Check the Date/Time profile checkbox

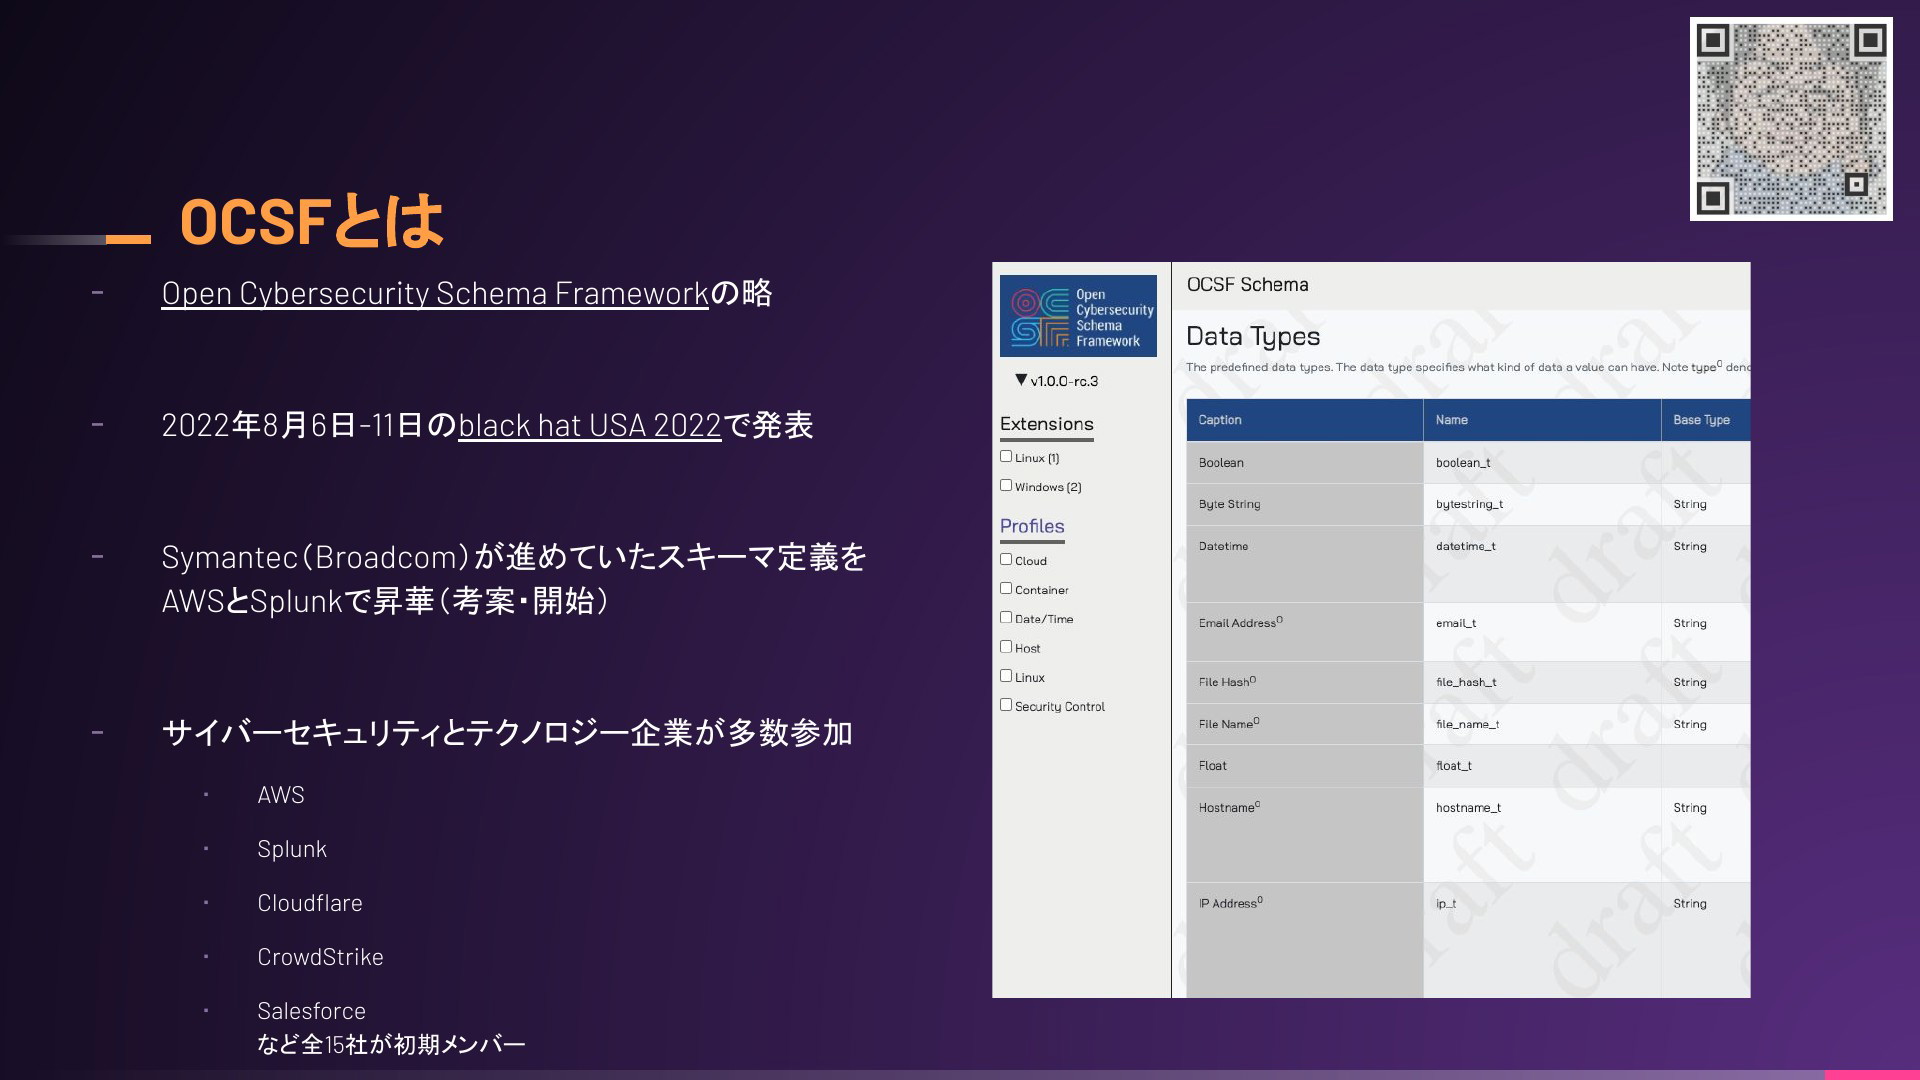point(1006,617)
